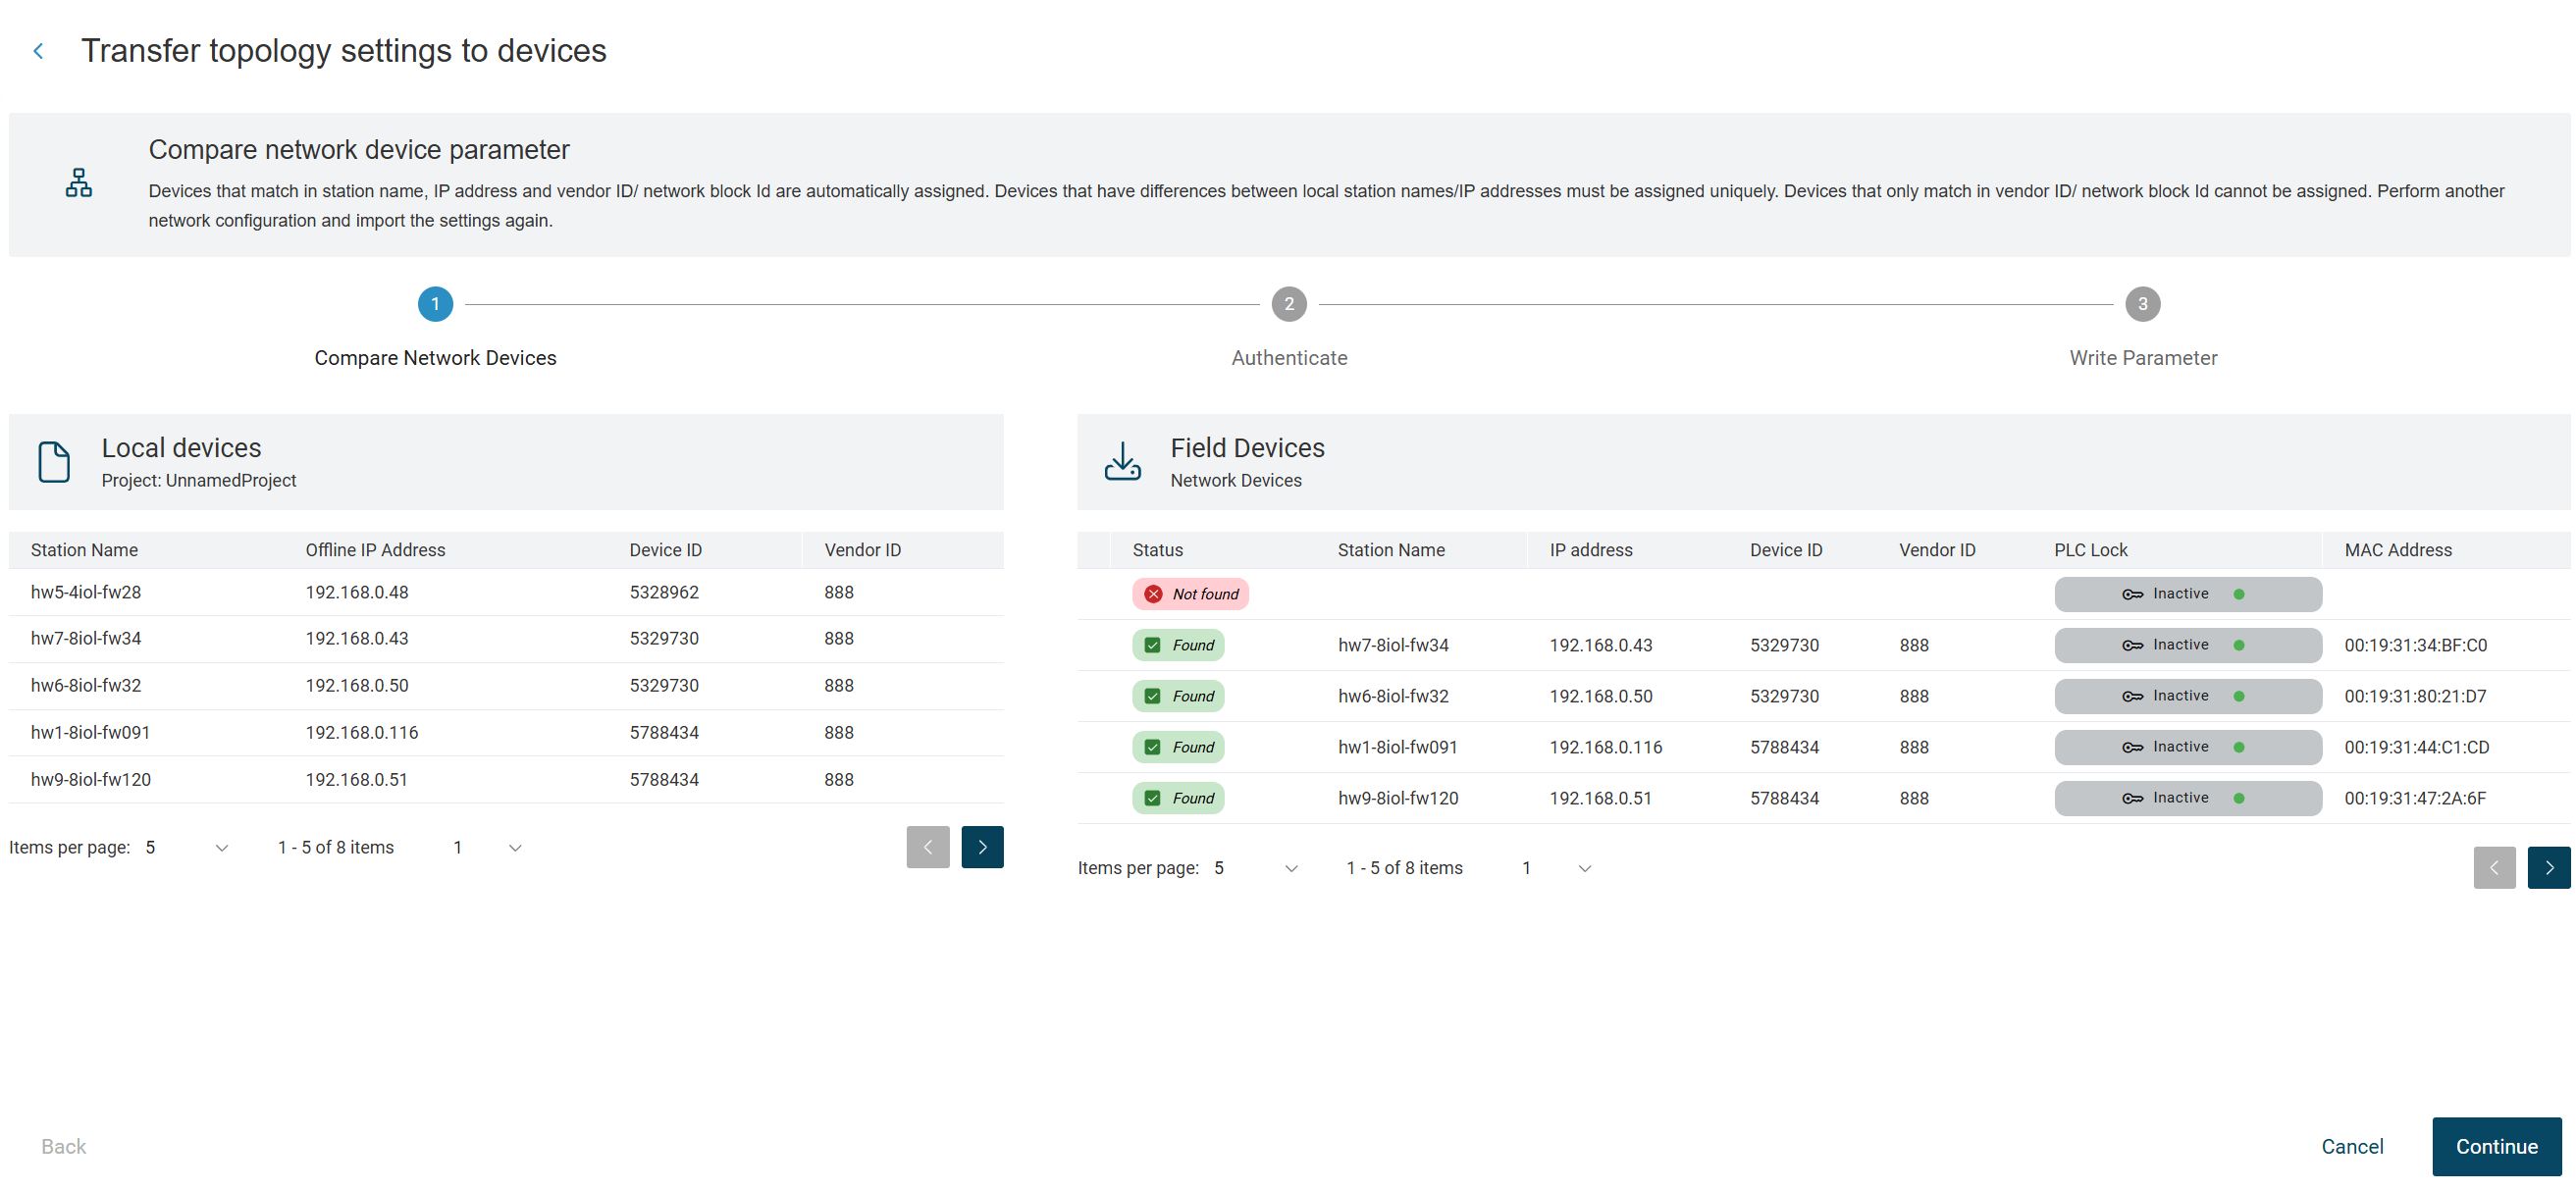Toggle PLC Lock for hw7-8iol-fw34
This screenshot has width=2576, height=1190.
point(2187,645)
